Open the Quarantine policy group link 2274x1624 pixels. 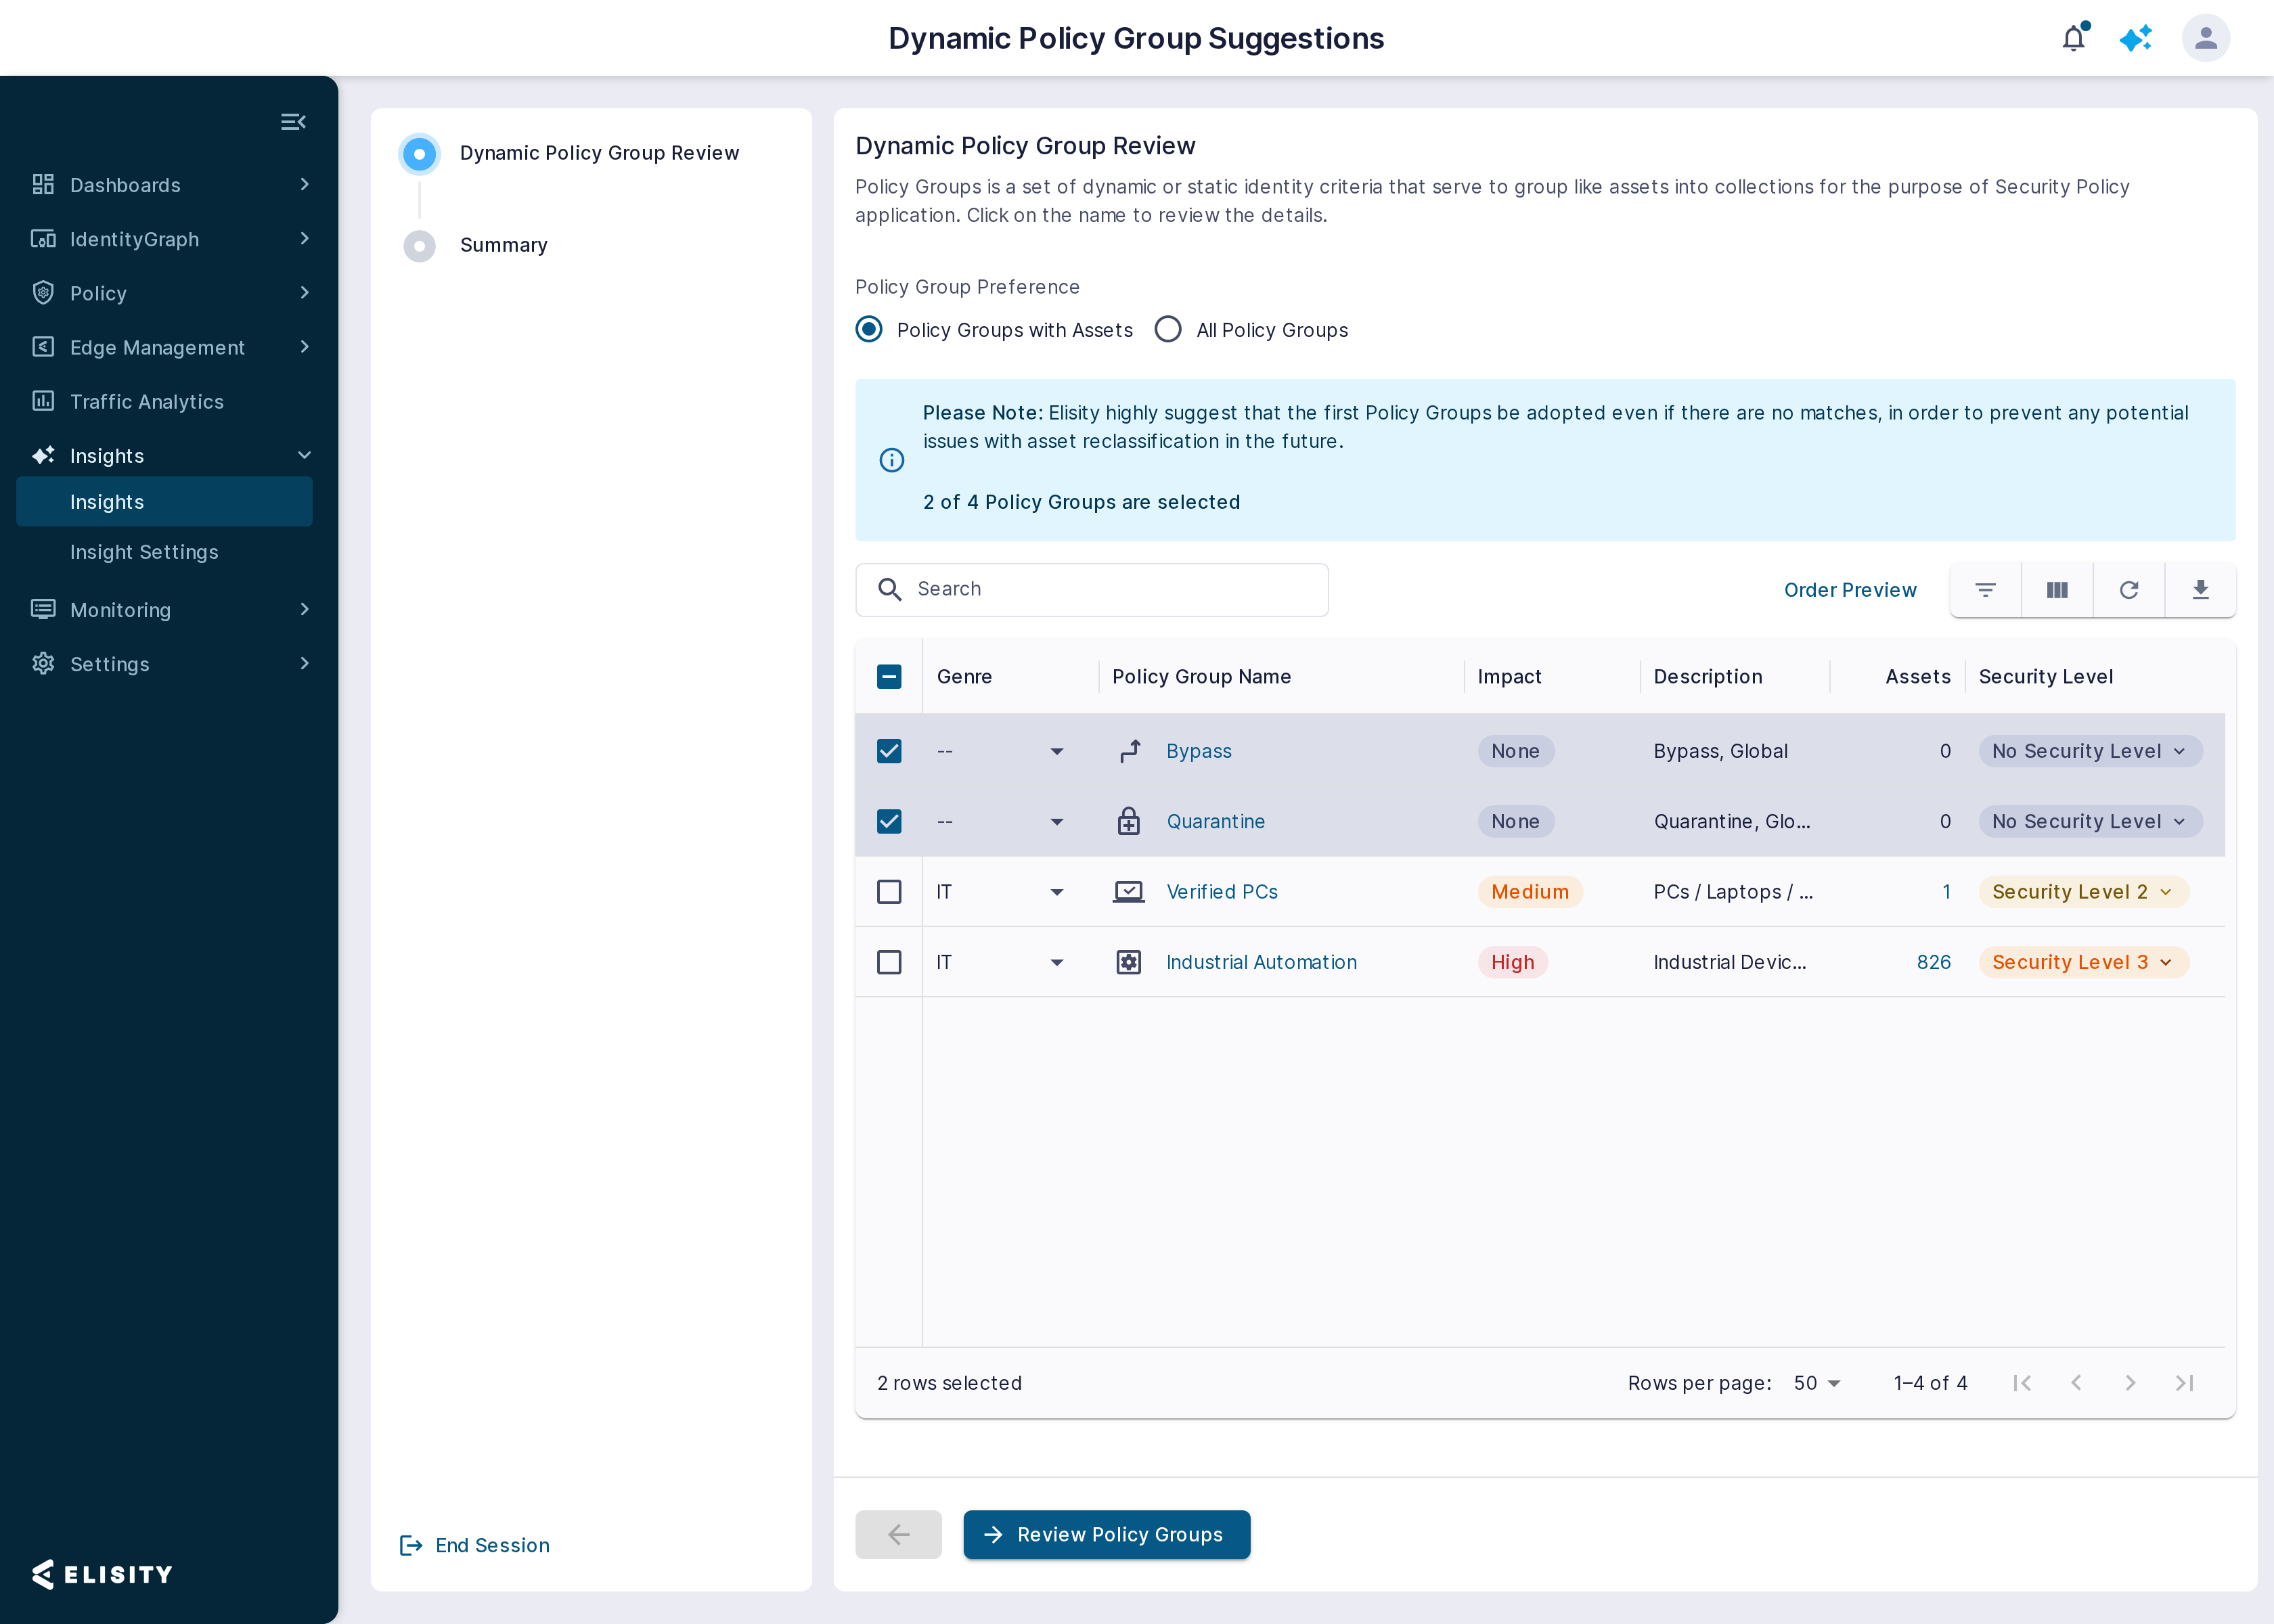point(1215,821)
